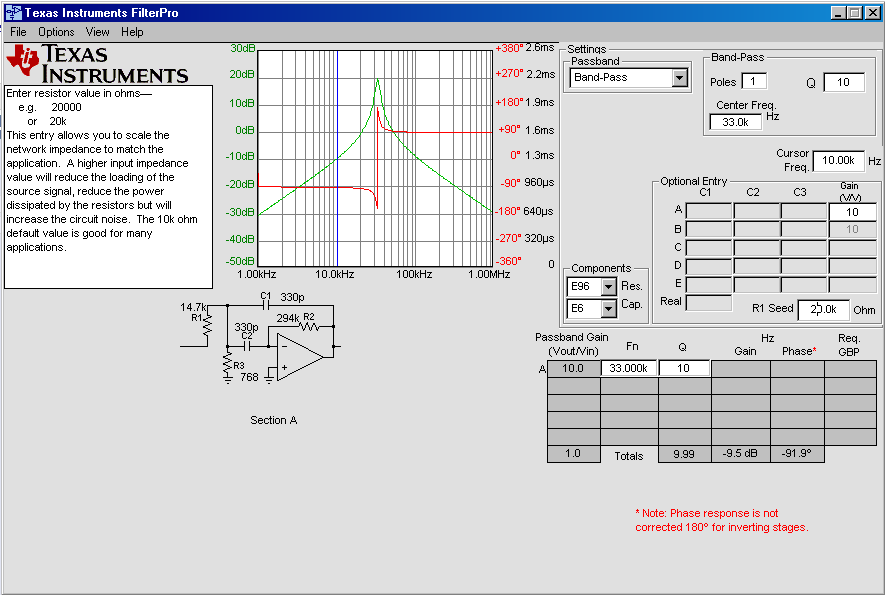Click the Q cell in table row A

pyautogui.click(x=684, y=369)
